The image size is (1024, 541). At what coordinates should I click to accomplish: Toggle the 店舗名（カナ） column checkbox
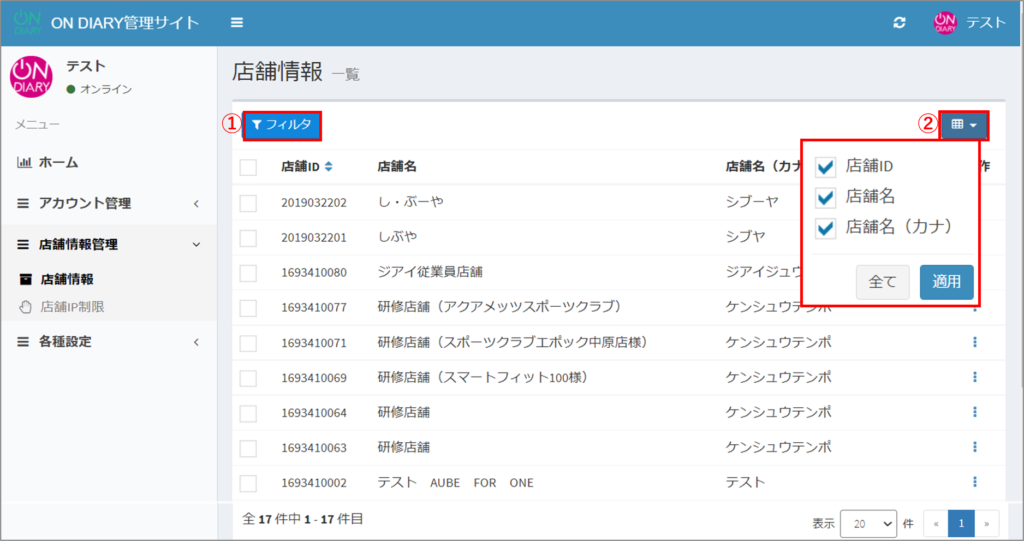(x=826, y=228)
